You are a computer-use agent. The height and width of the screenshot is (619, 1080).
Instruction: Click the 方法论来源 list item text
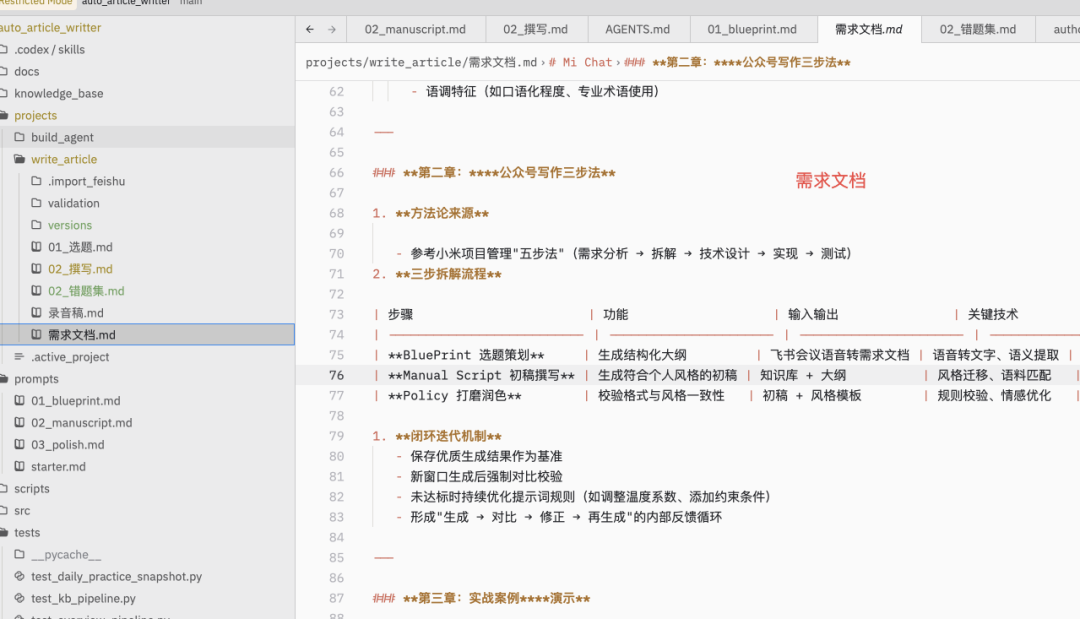tap(442, 213)
